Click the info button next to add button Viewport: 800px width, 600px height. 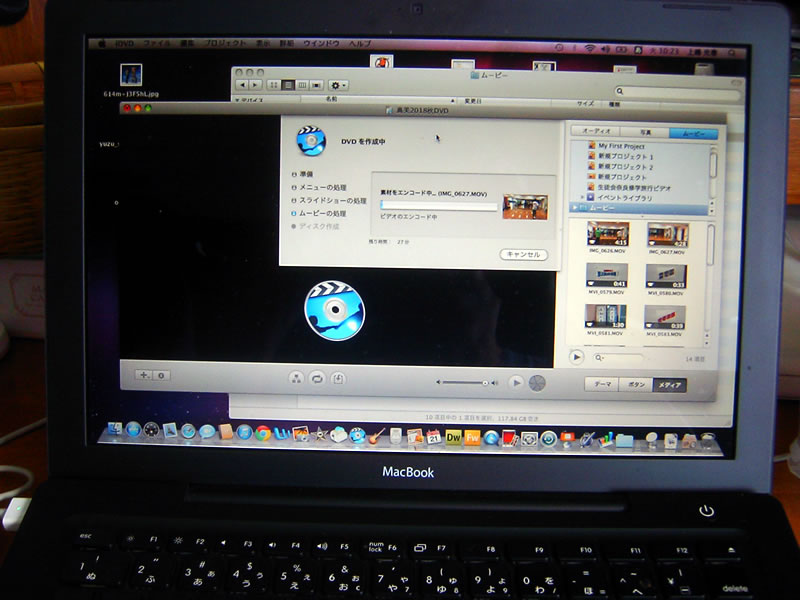pyautogui.click(x=161, y=376)
